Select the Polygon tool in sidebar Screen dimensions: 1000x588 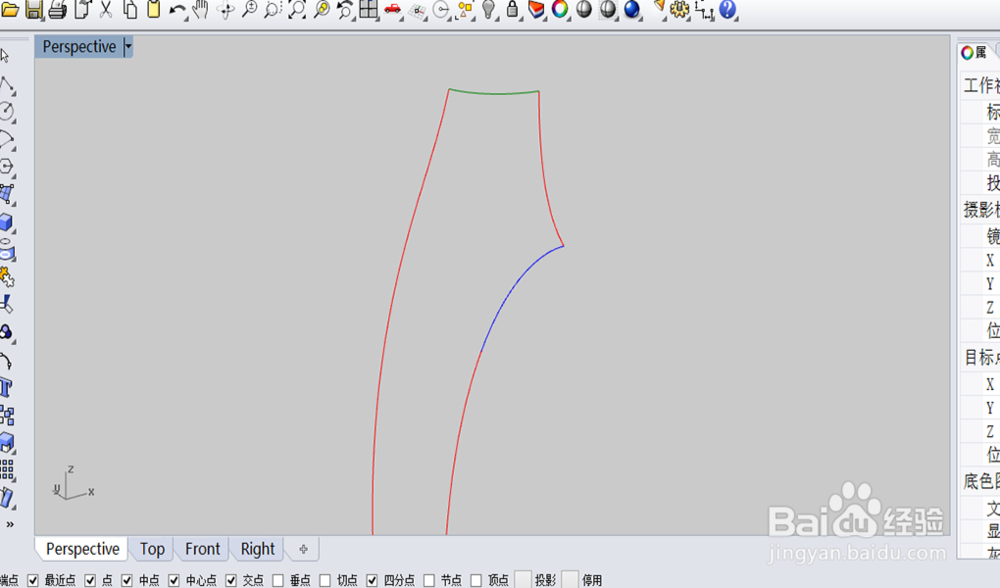pos(6,167)
